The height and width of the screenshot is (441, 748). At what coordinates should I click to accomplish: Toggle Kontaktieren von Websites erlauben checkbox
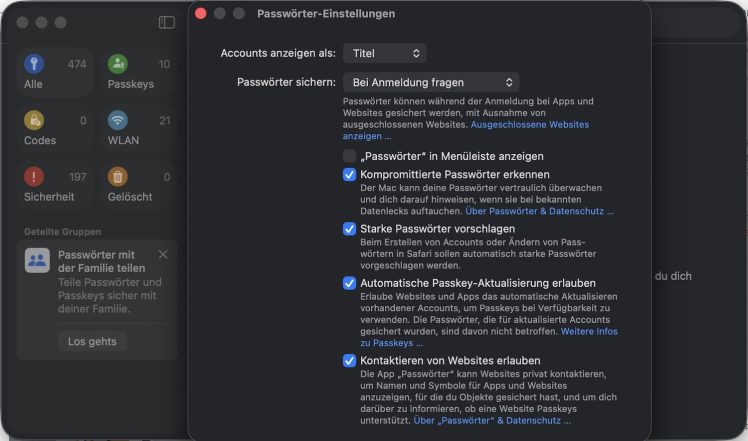pos(349,361)
